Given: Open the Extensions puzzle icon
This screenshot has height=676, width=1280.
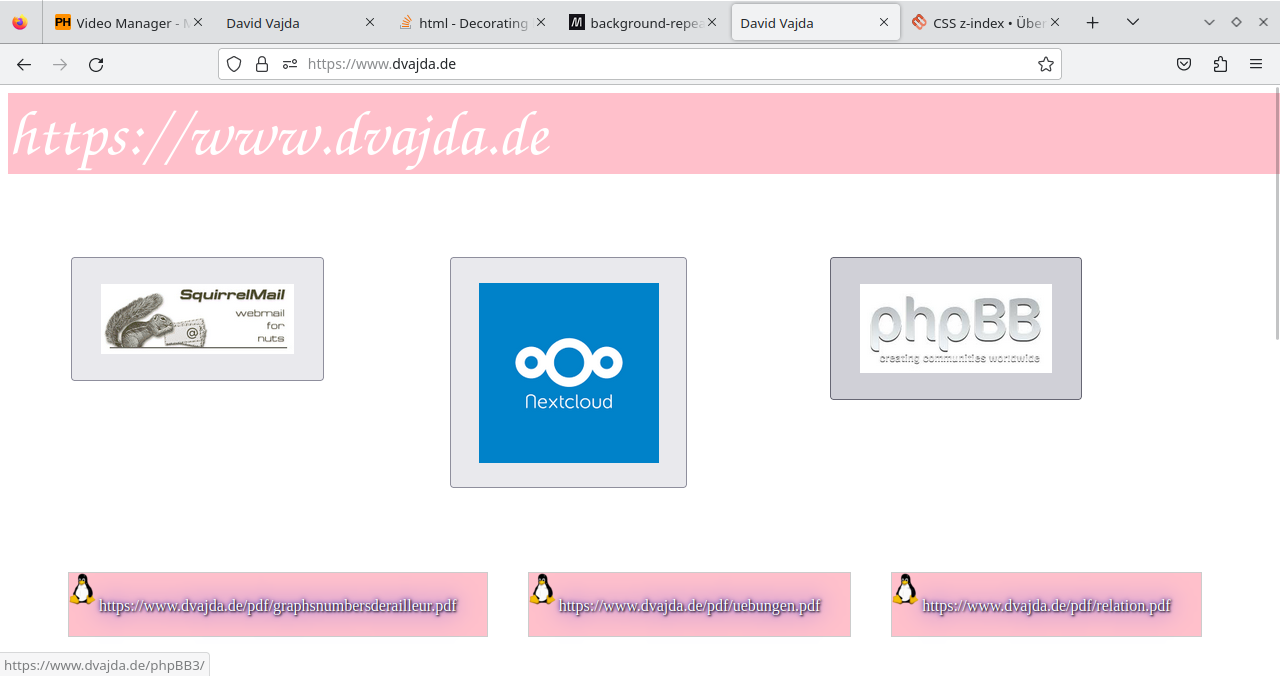Looking at the screenshot, I should point(1220,64).
